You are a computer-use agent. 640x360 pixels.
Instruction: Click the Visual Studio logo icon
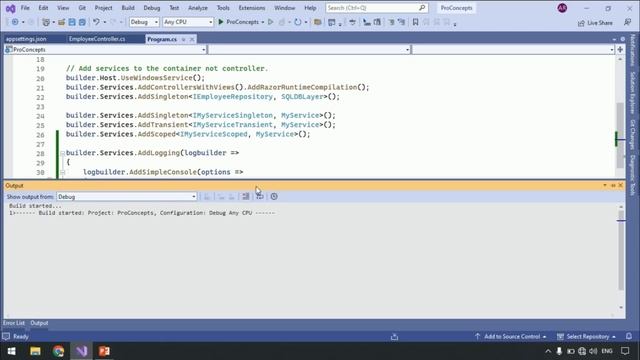click(11, 8)
